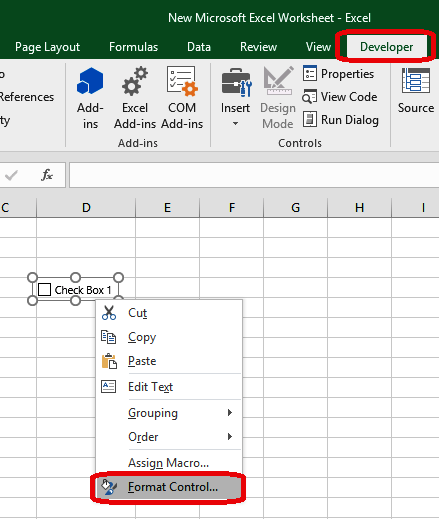
Task: Select Assign Macro... menu entry
Action: click(169, 463)
